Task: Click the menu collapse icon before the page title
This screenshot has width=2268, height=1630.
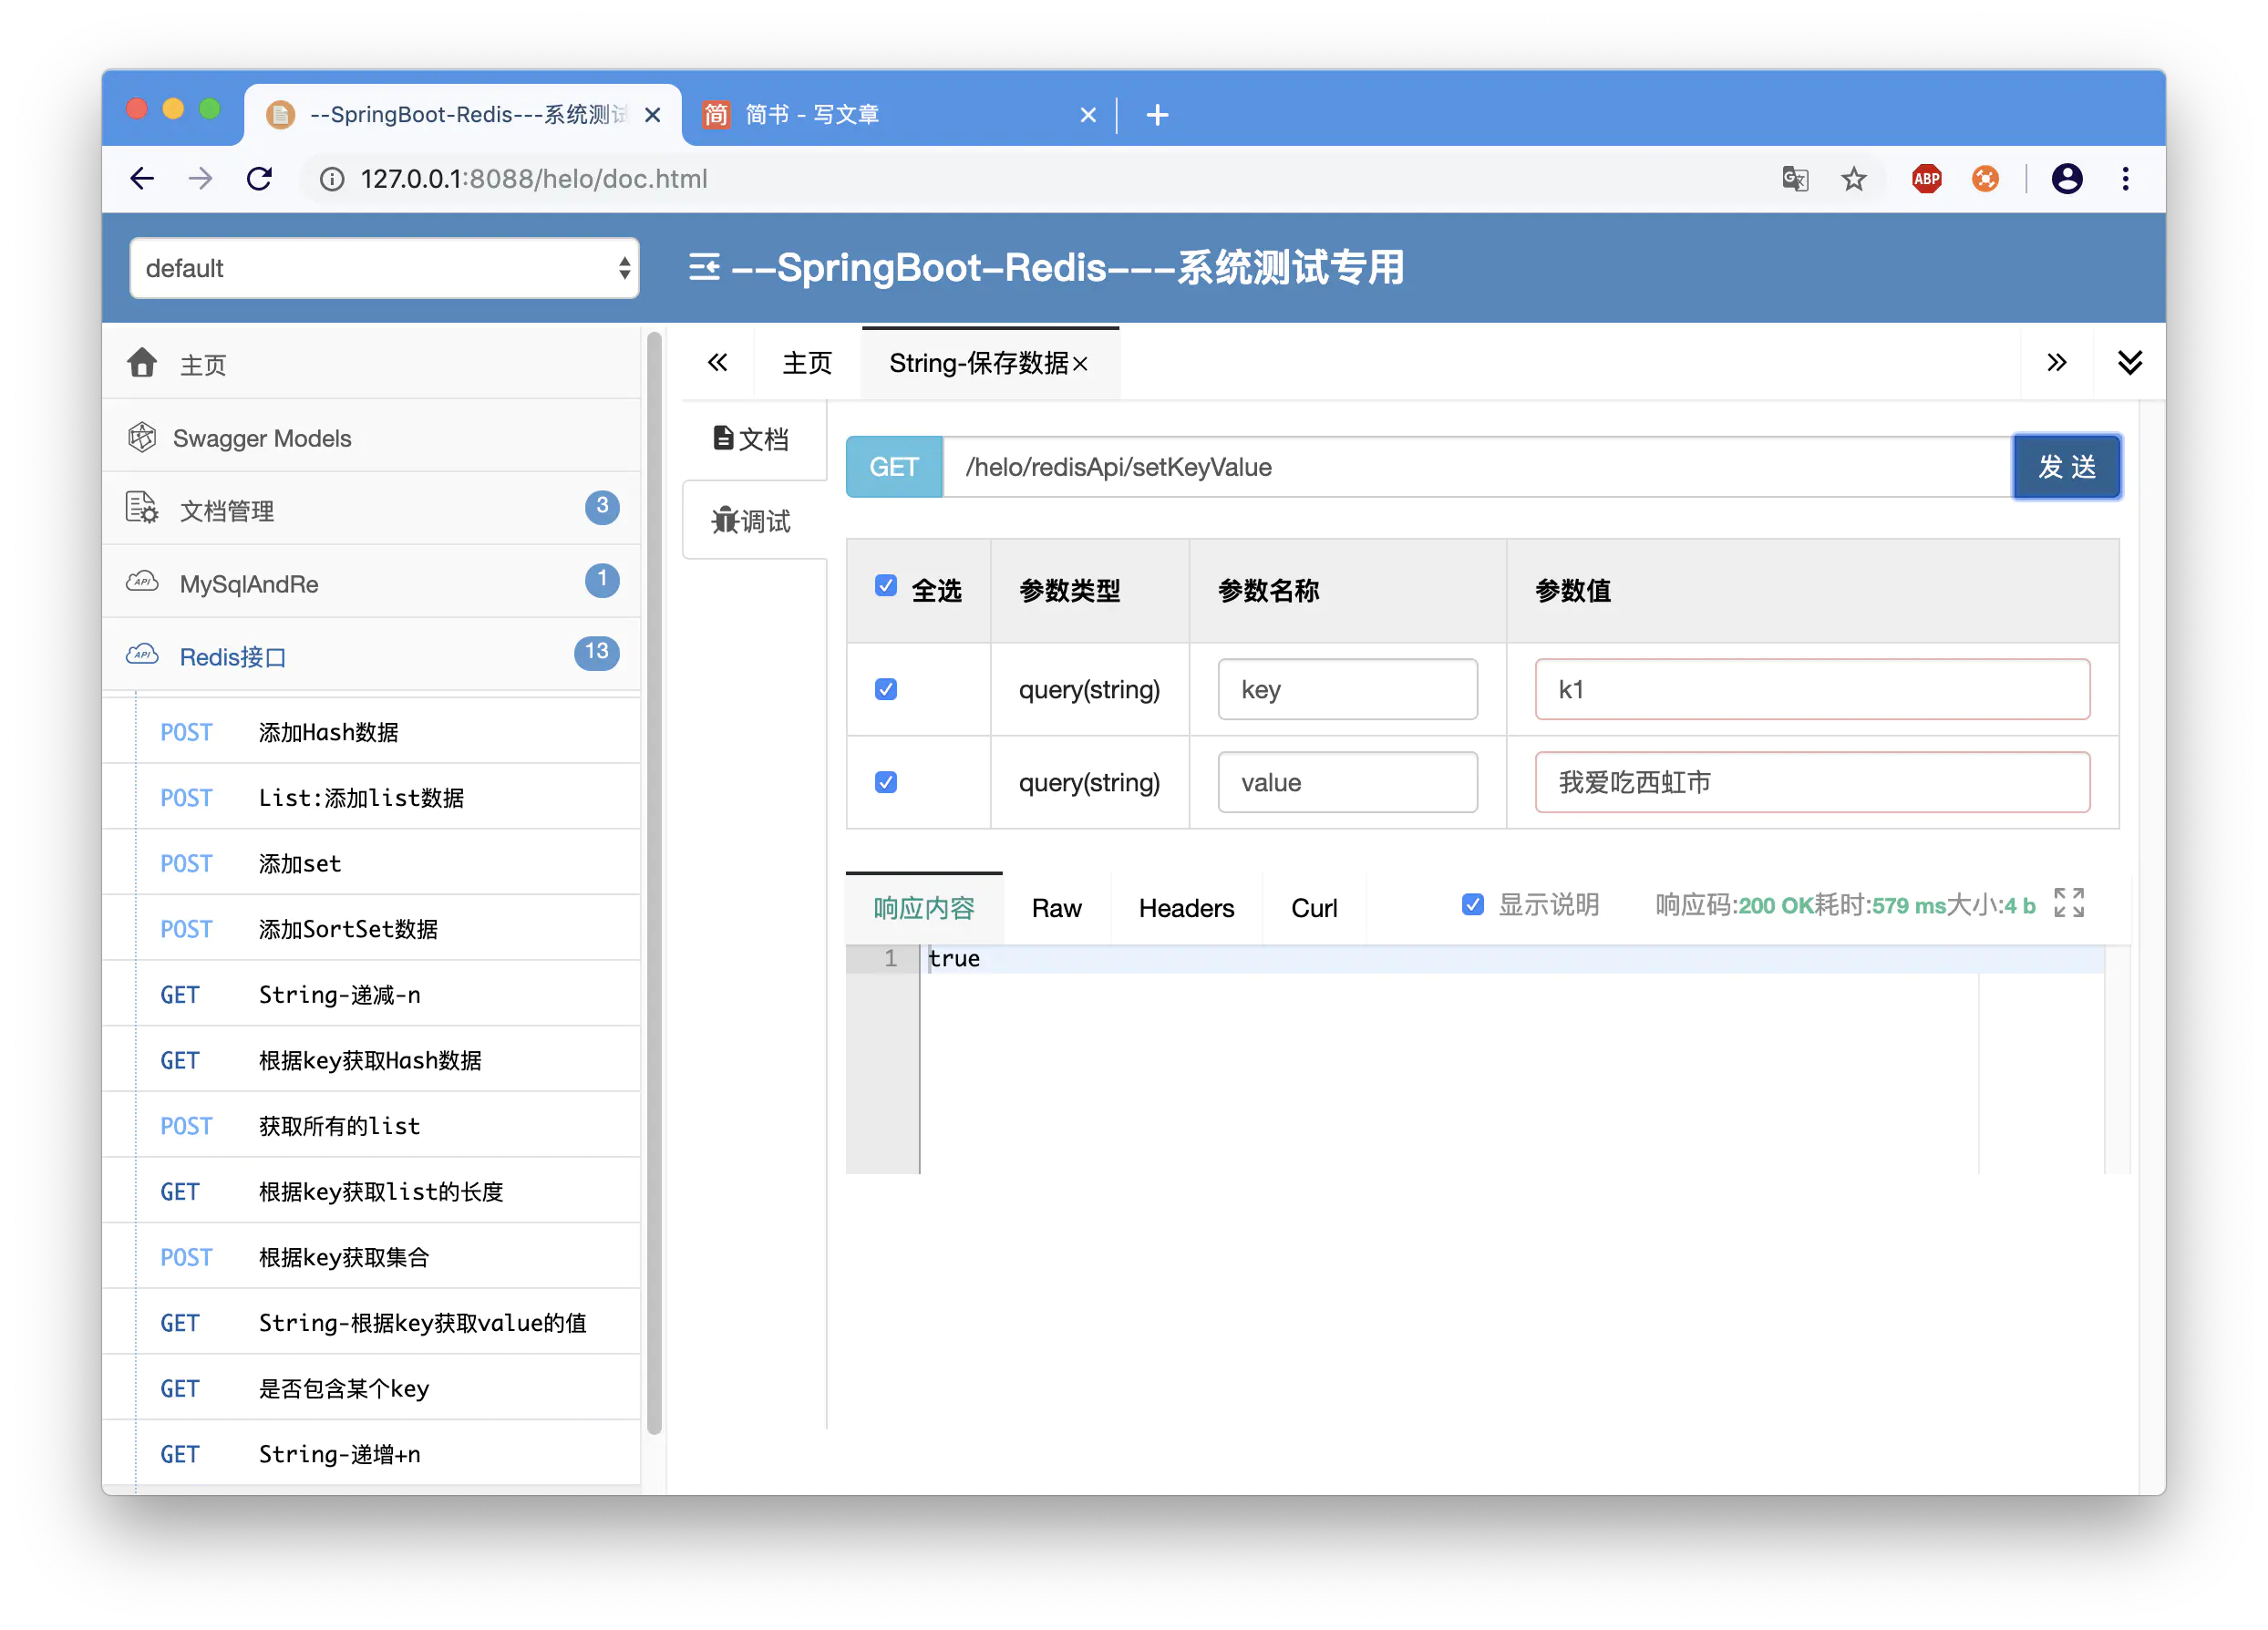Action: point(704,268)
